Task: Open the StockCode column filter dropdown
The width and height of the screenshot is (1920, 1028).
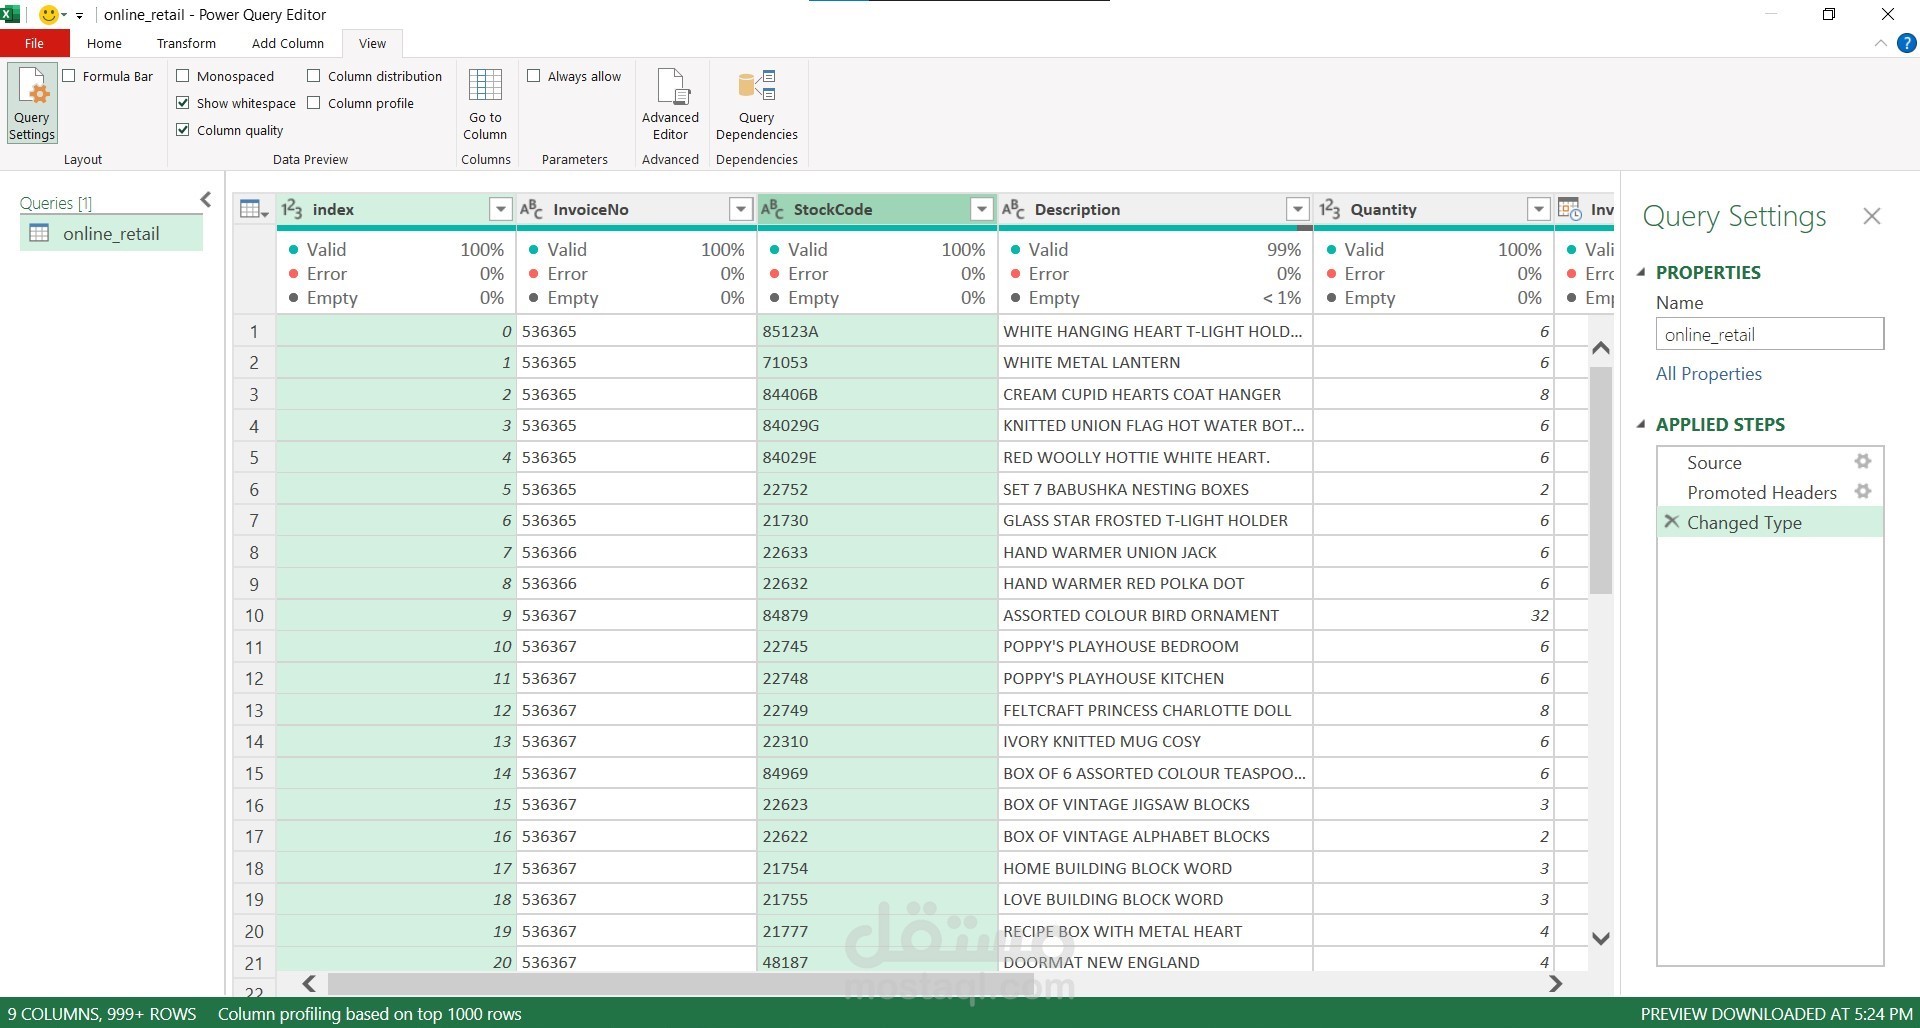Action: [982, 209]
